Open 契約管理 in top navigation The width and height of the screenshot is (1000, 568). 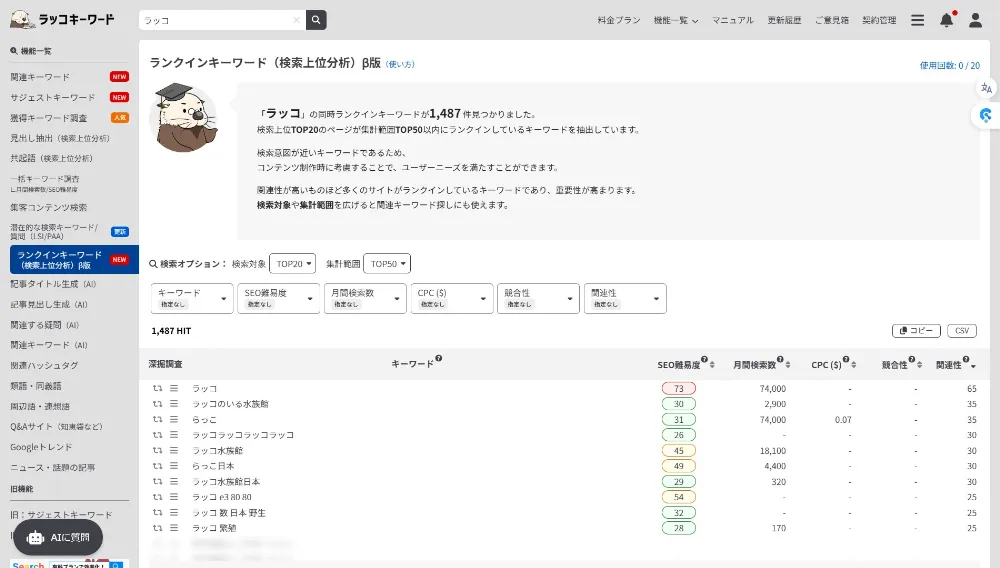[x=879, y=20]
